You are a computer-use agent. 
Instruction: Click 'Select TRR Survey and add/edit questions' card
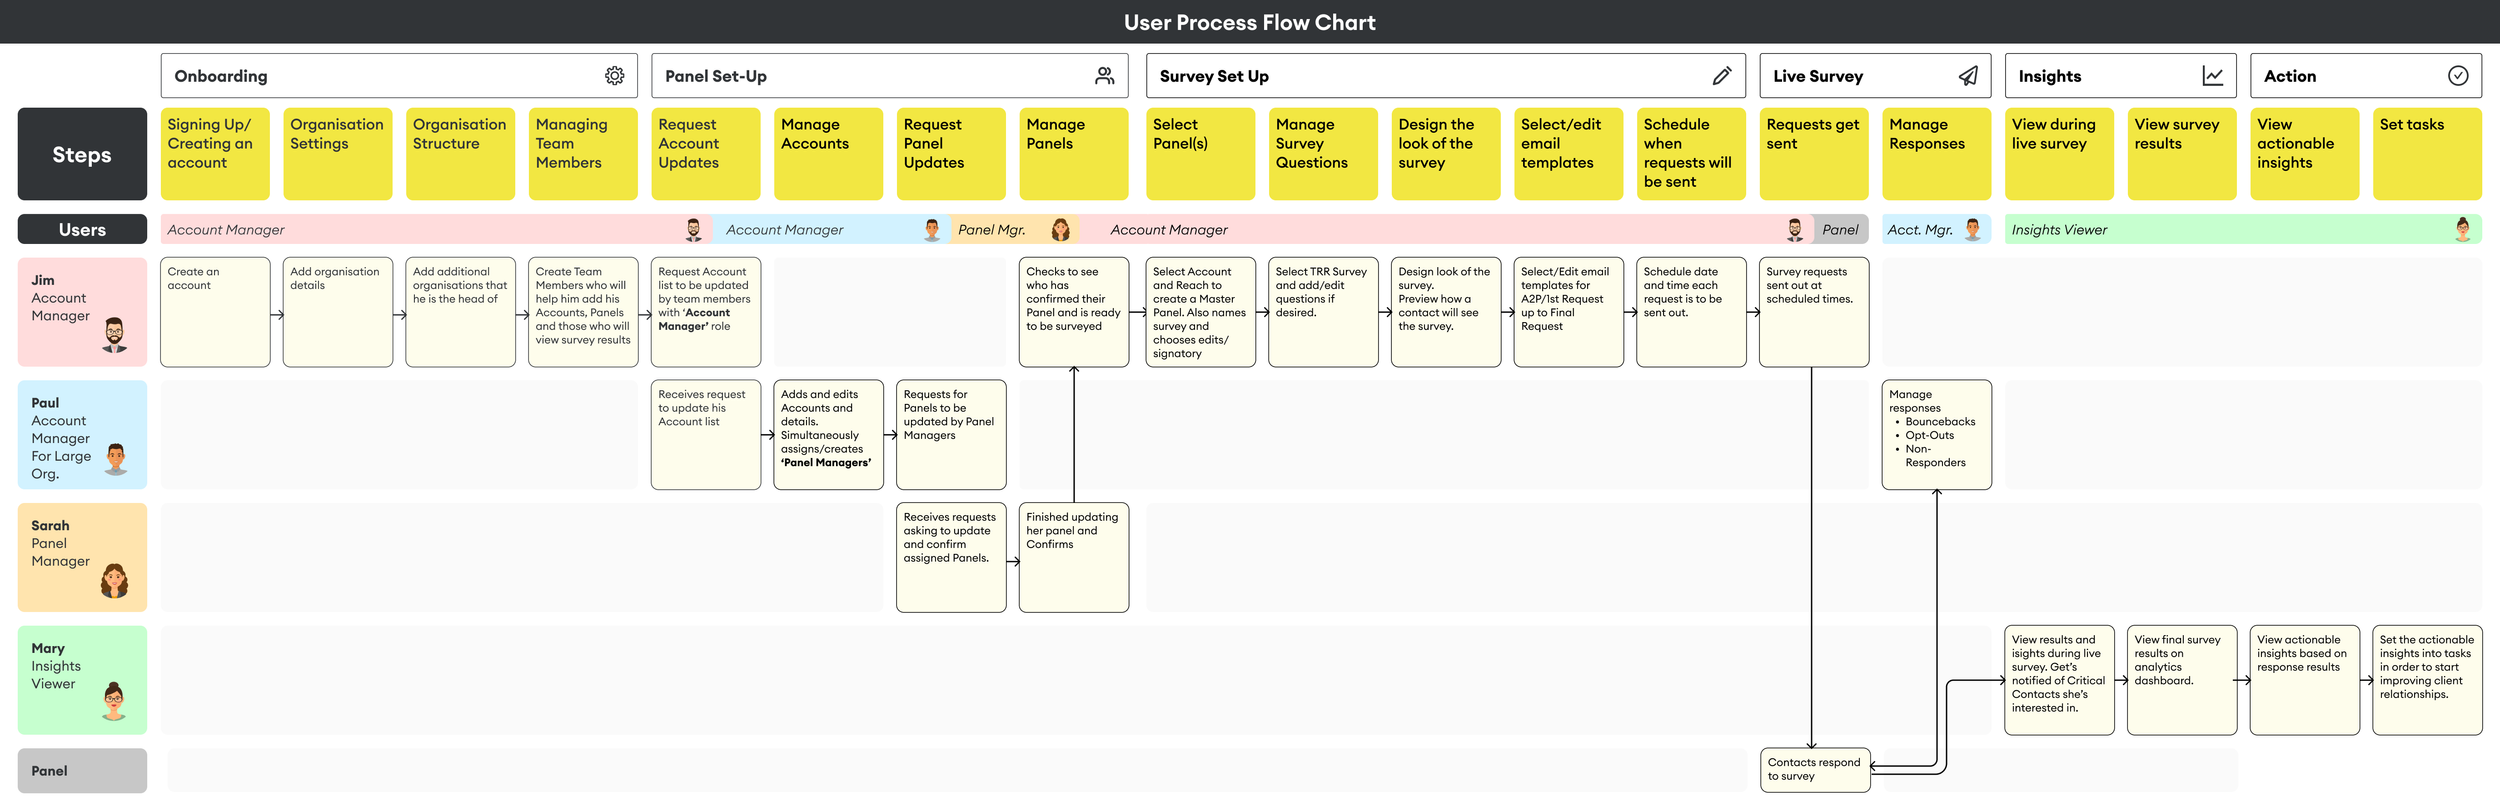(1323, 312)
